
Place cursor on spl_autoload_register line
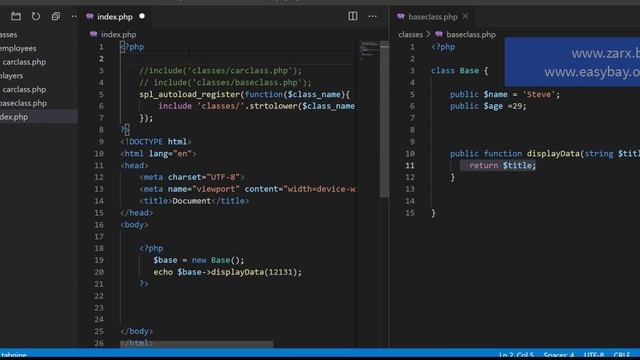tap(244, 94)
